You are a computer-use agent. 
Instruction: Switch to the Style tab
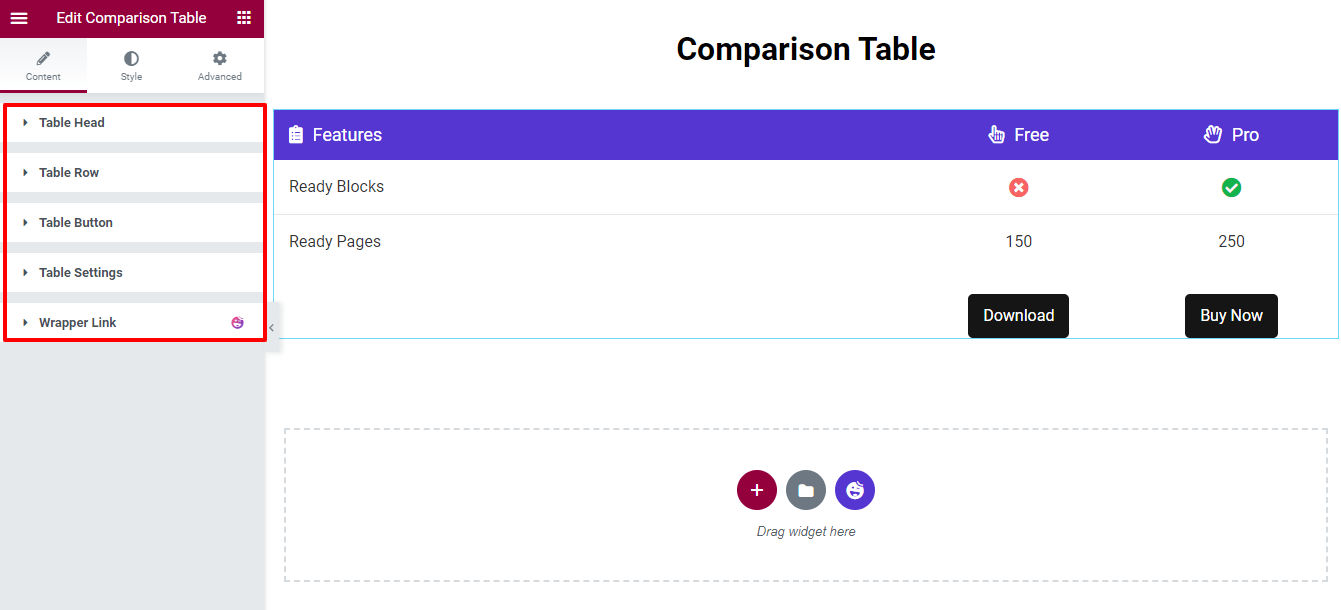point(131,65)
